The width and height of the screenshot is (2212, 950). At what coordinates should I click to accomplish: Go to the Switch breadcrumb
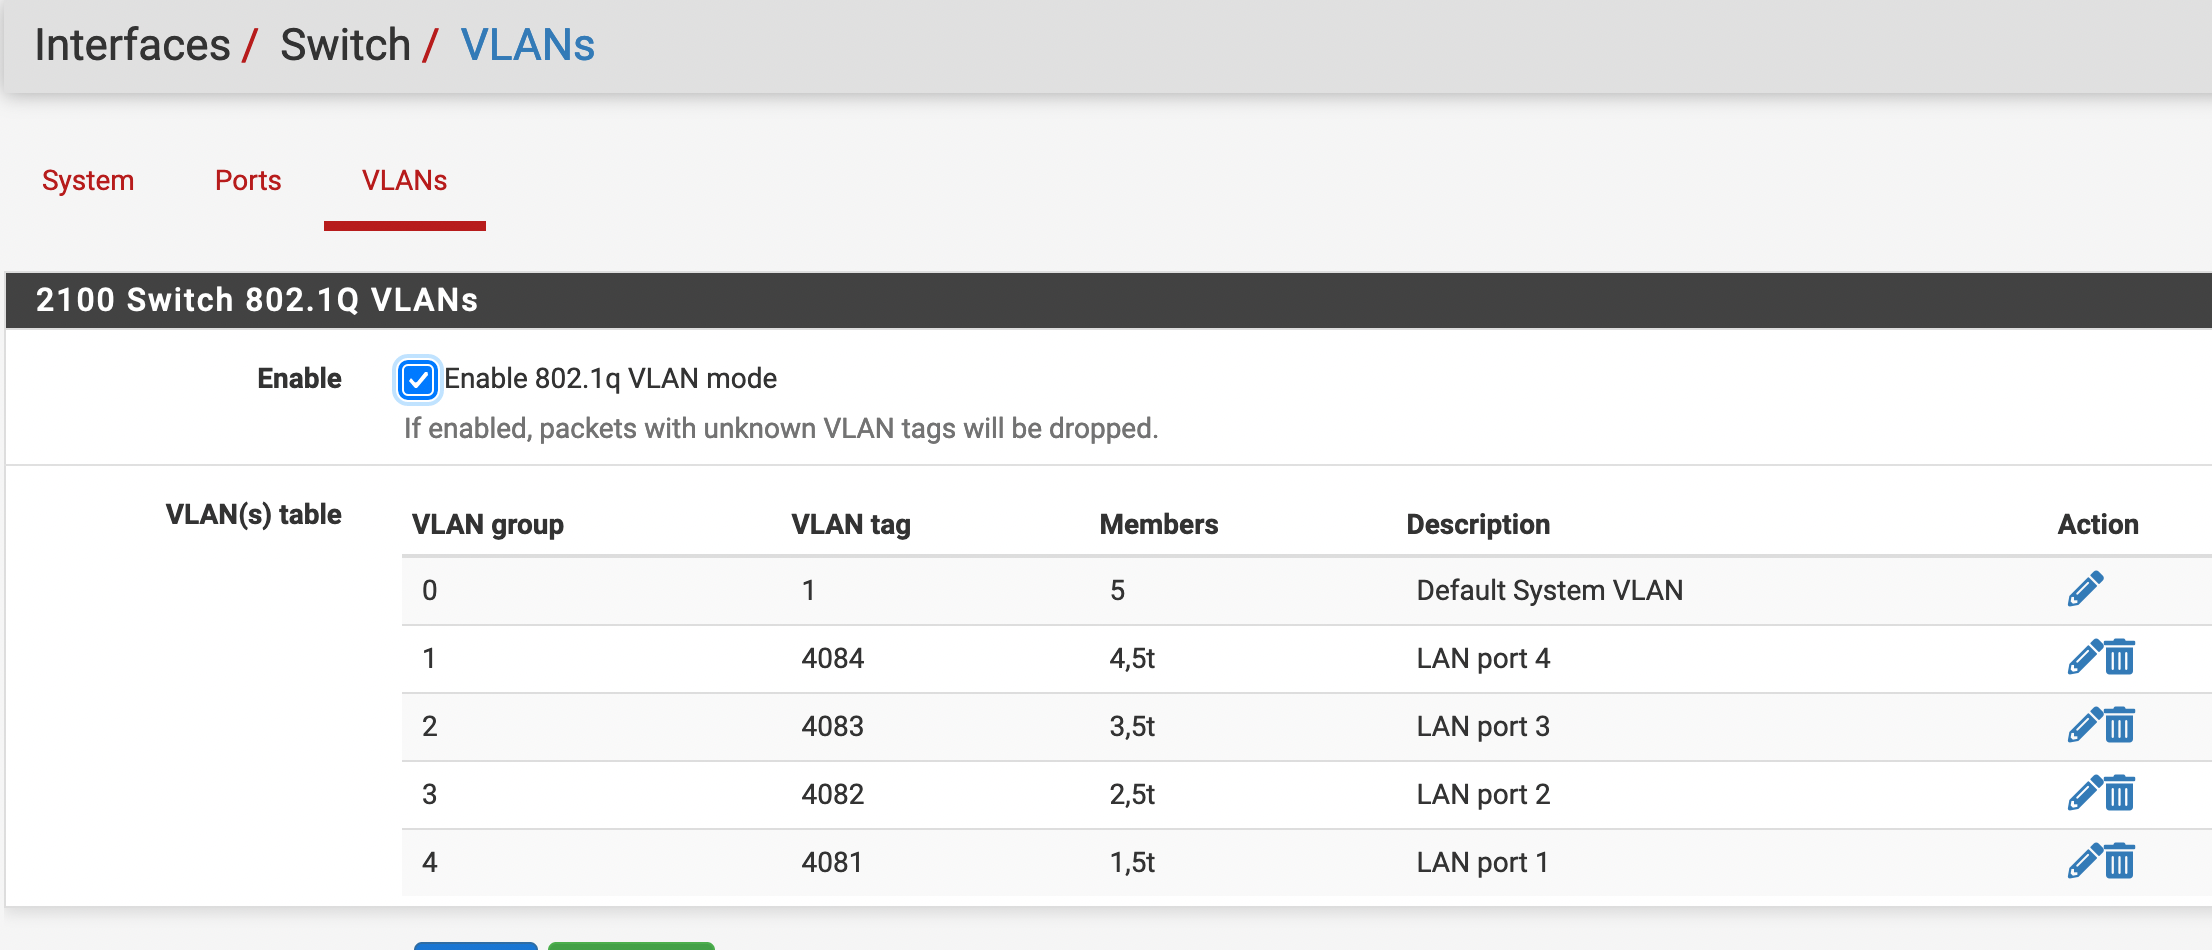[345, 46]
